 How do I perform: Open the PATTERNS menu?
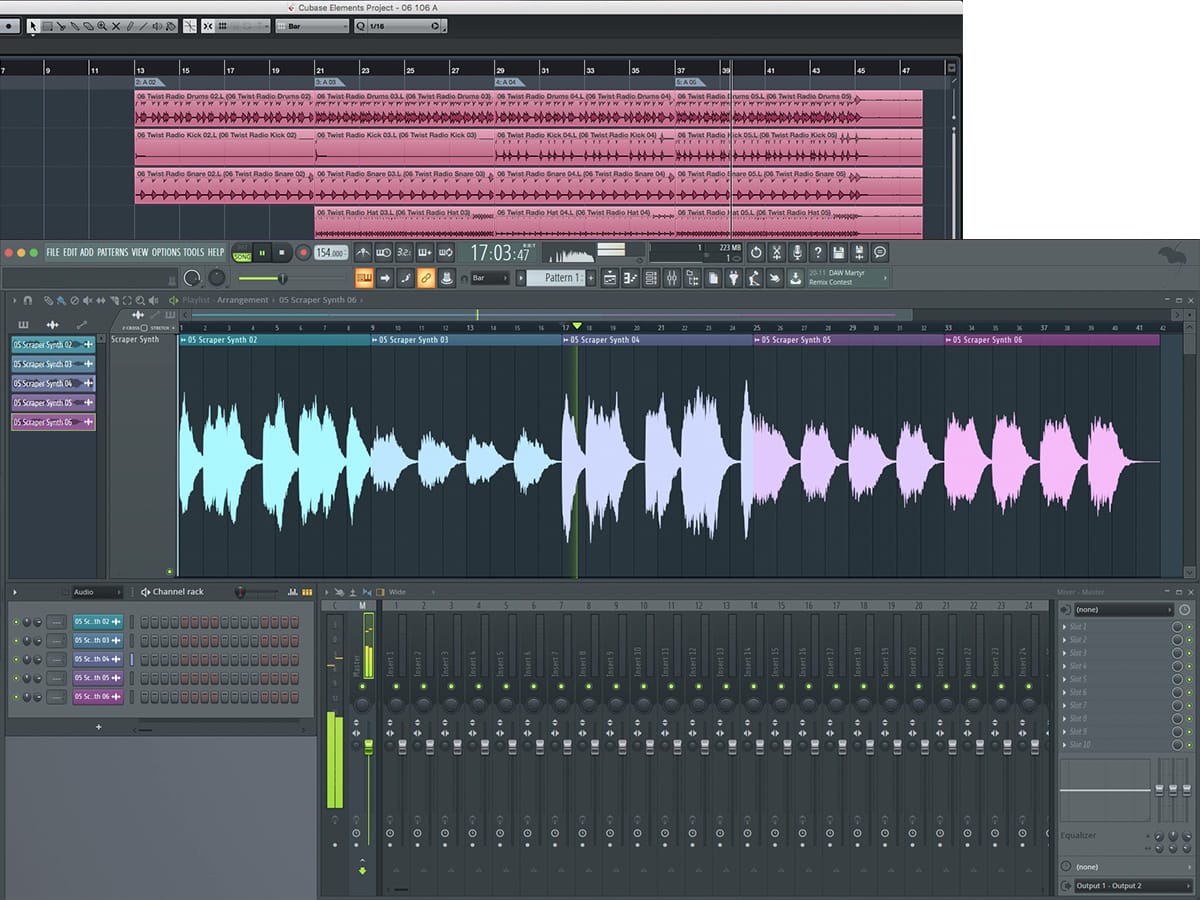pyautogui.click(x=112, y=252)
